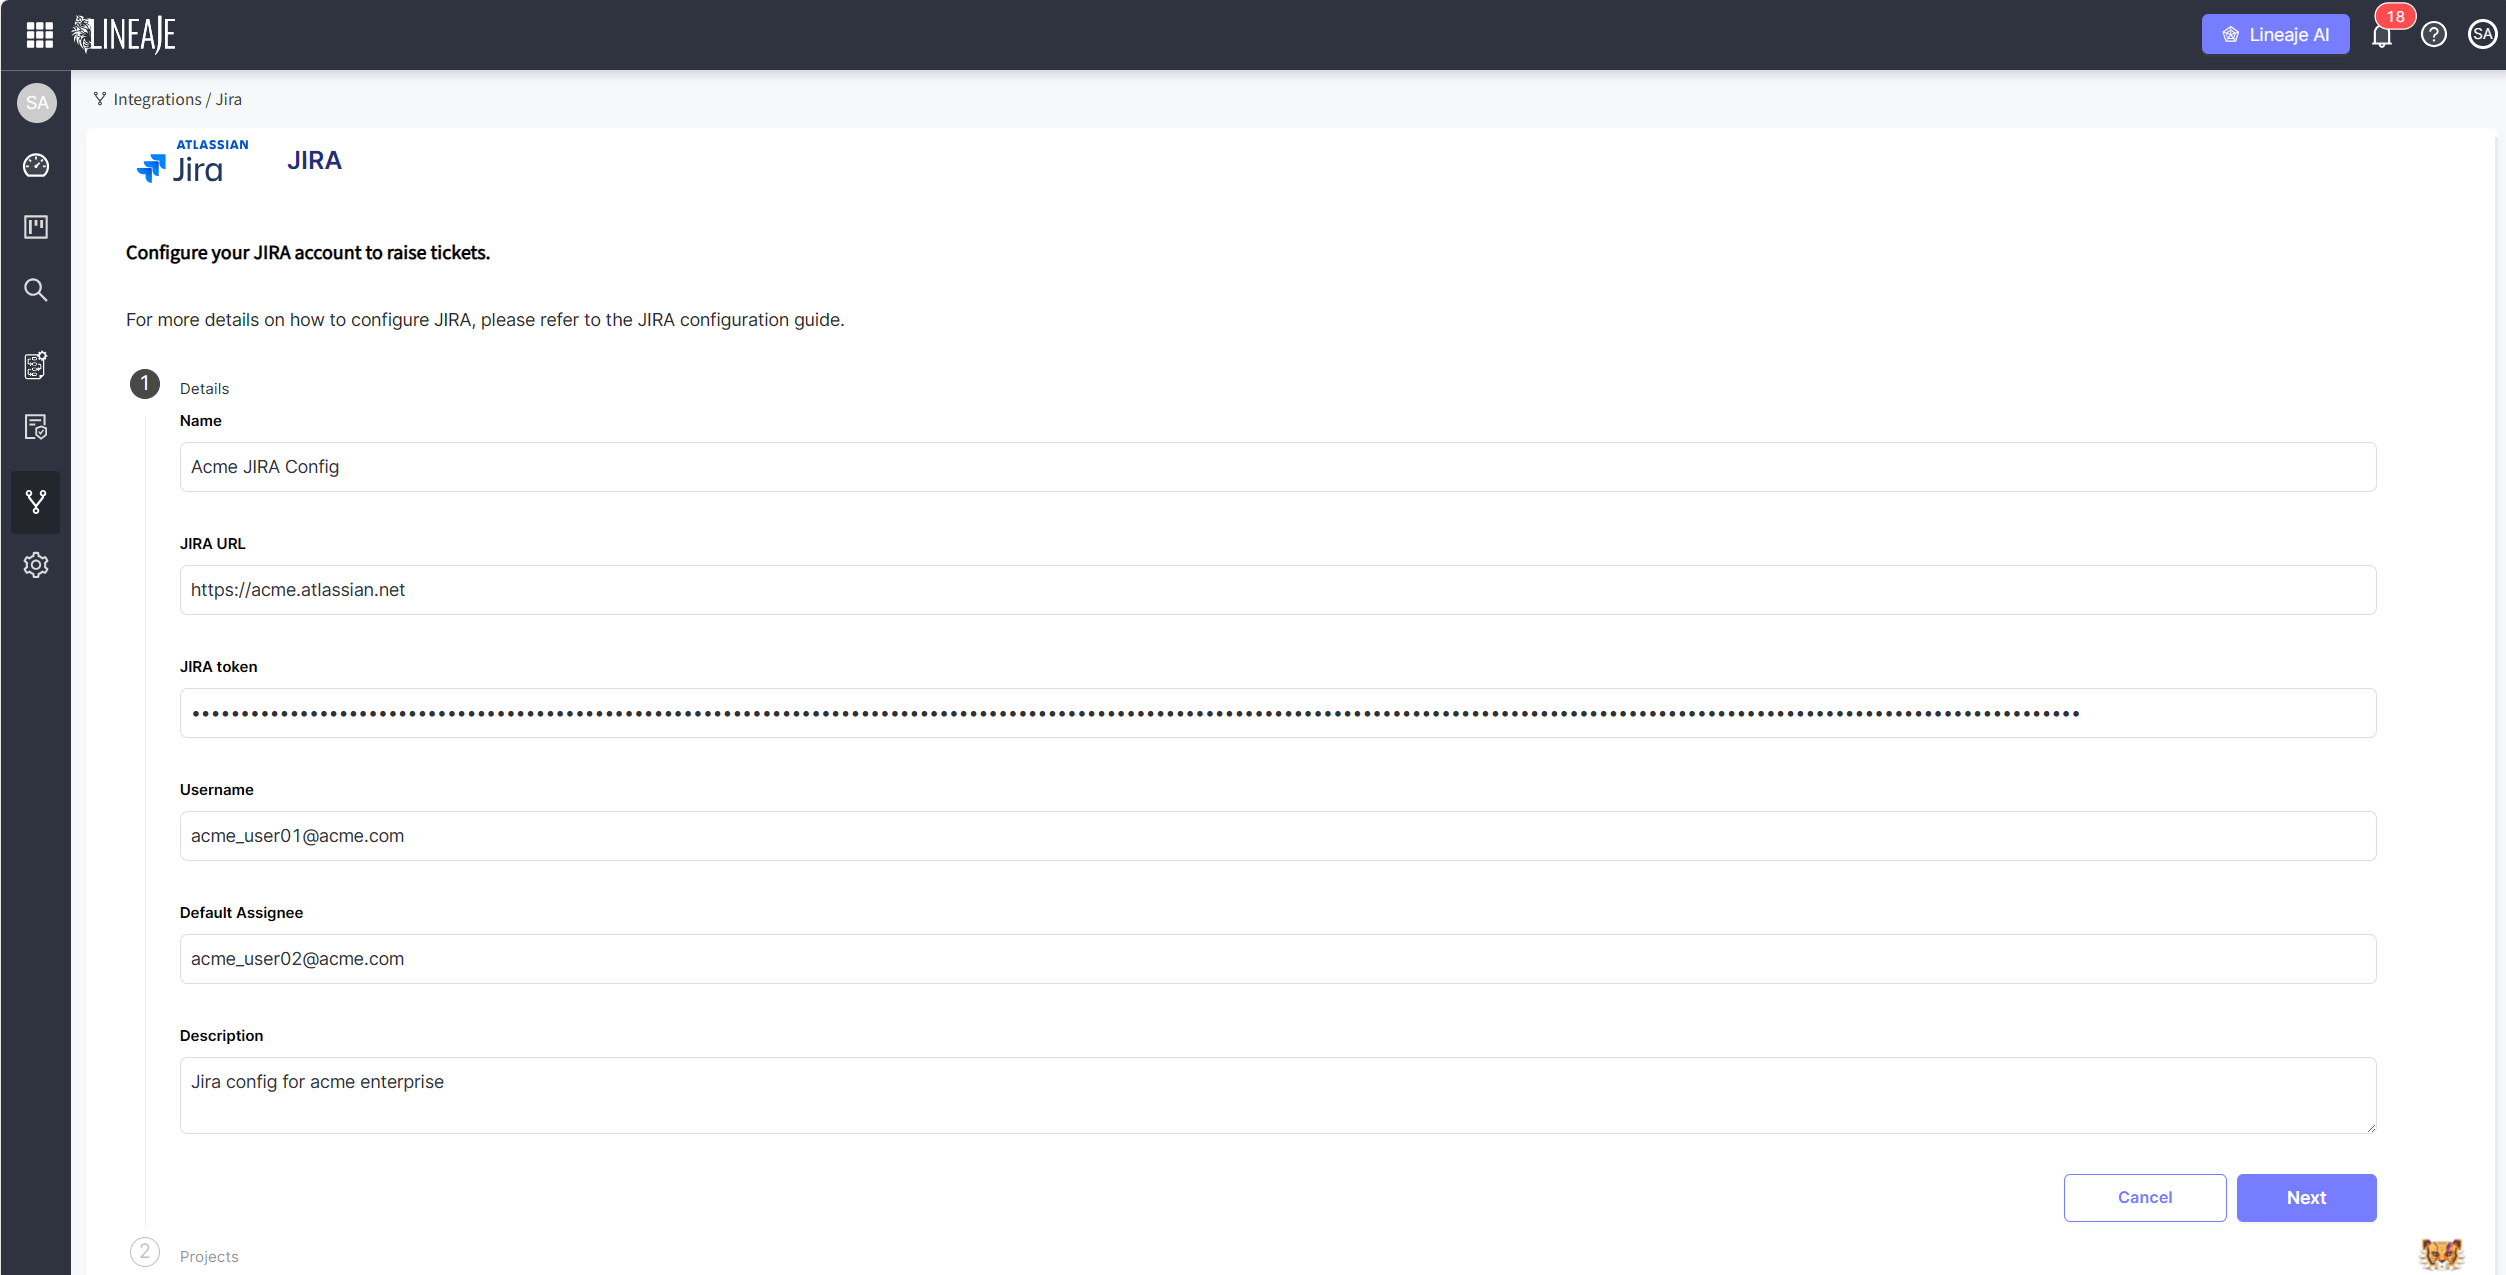Click the Name input field
Viewport: 2506px width, 1275px height.
point(1277,467)
